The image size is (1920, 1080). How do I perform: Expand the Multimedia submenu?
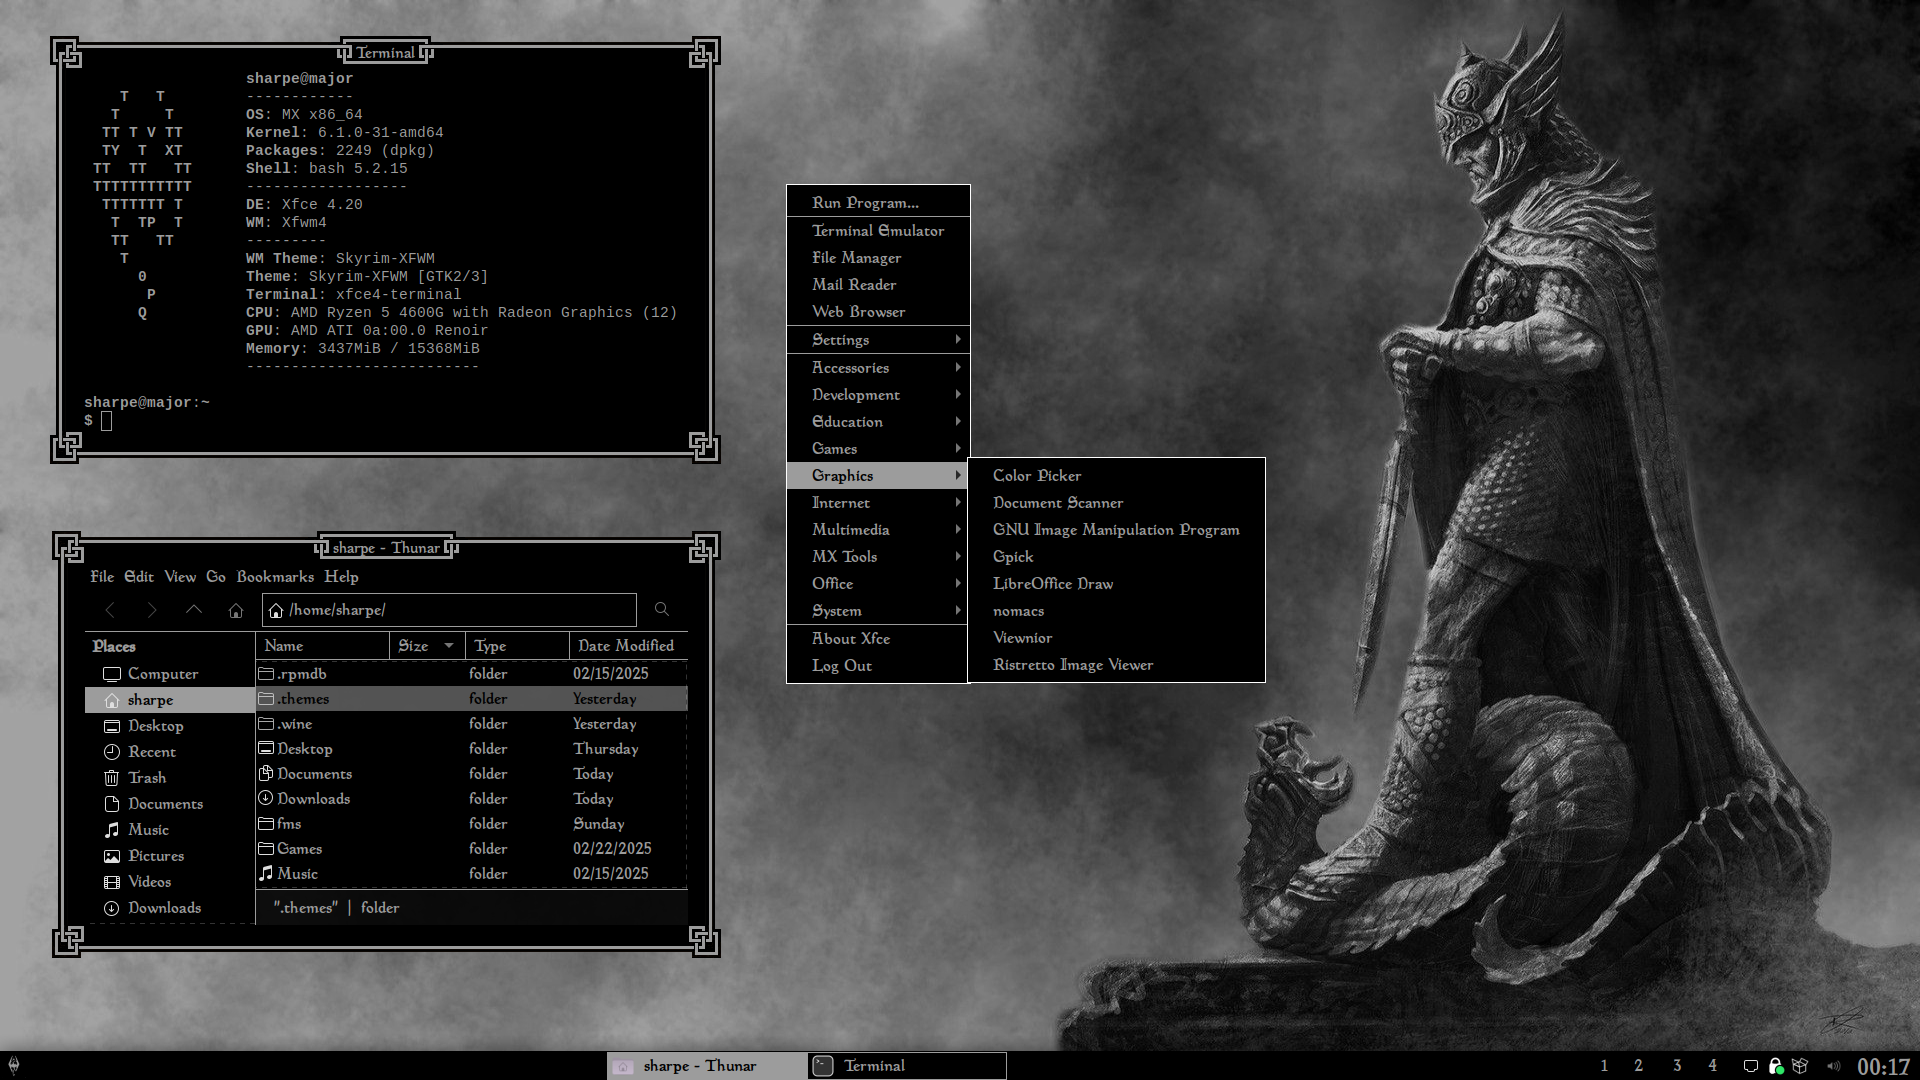(850, 529)
